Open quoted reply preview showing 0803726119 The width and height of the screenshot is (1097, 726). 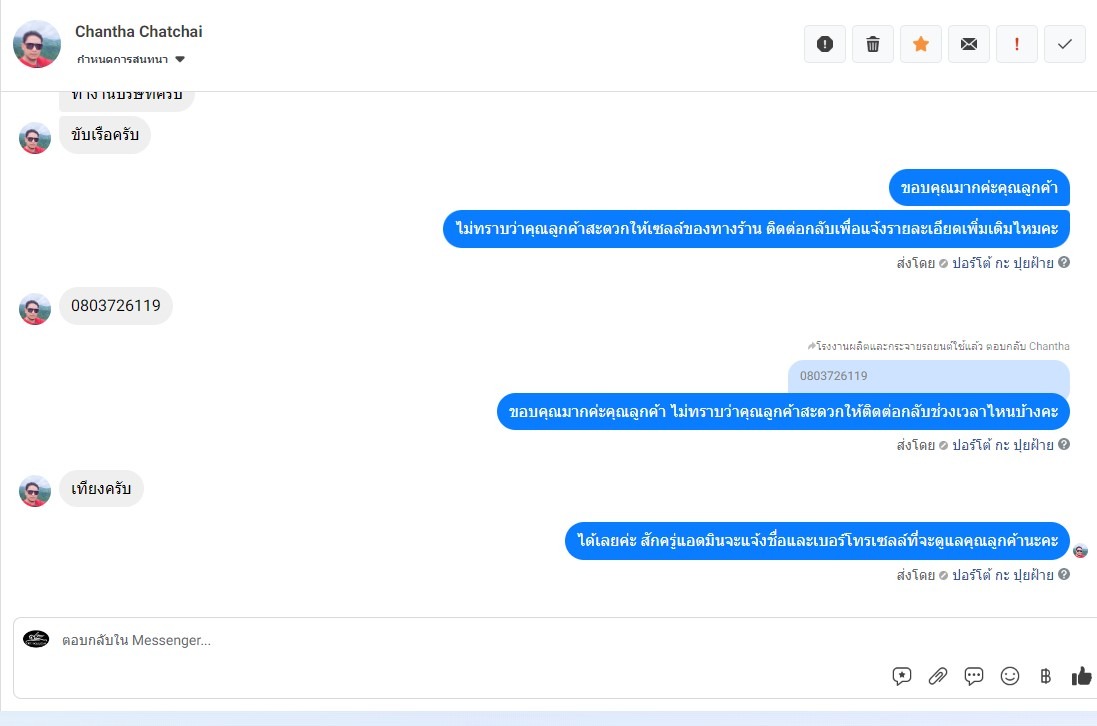click(x=928, y=376)
